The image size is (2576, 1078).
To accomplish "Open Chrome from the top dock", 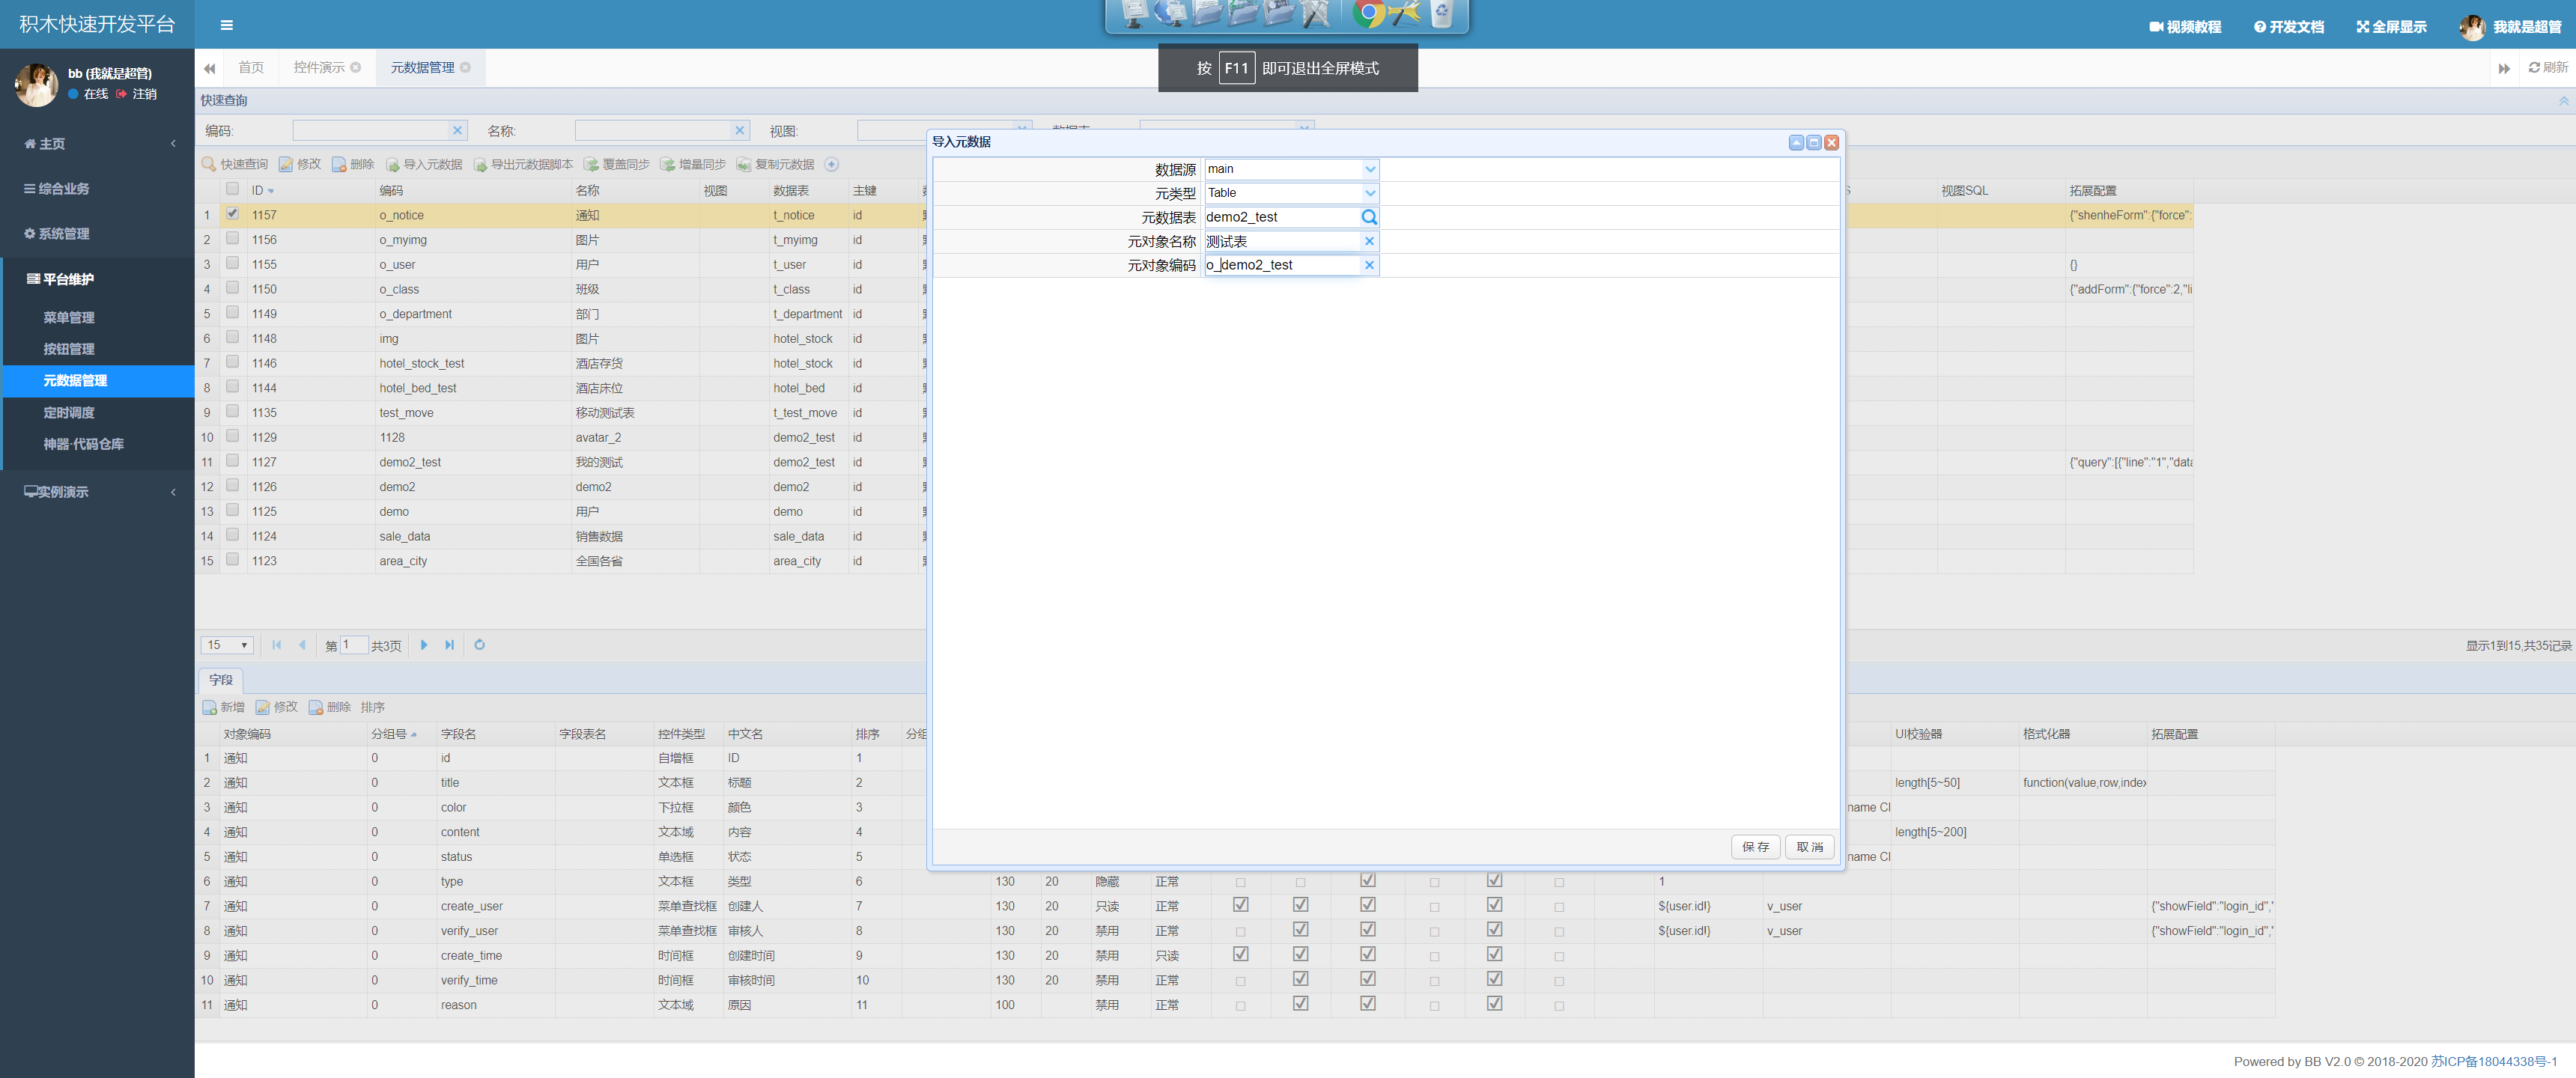I will (x=1369, y=13).
